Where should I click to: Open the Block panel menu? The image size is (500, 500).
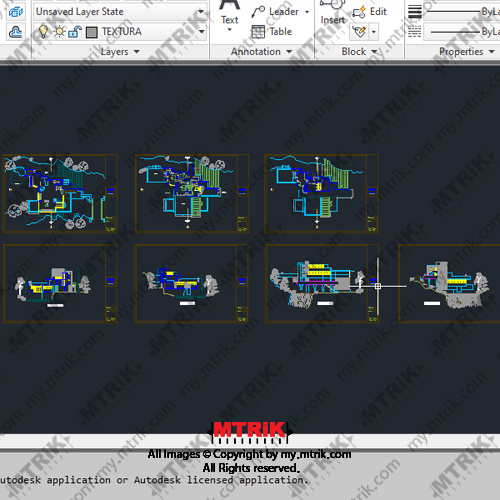coord(359,52)
